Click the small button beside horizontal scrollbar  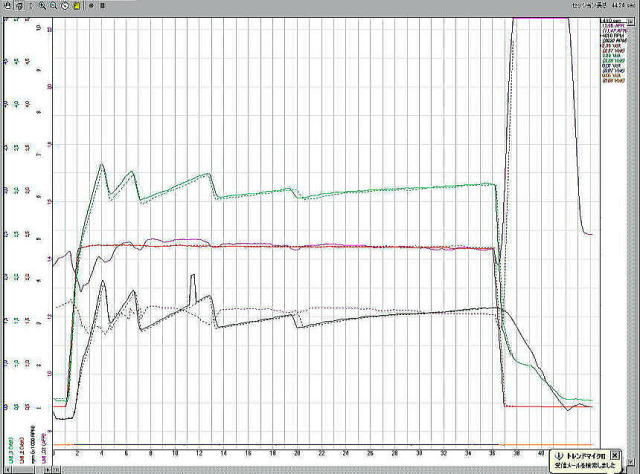click(56, 470)
